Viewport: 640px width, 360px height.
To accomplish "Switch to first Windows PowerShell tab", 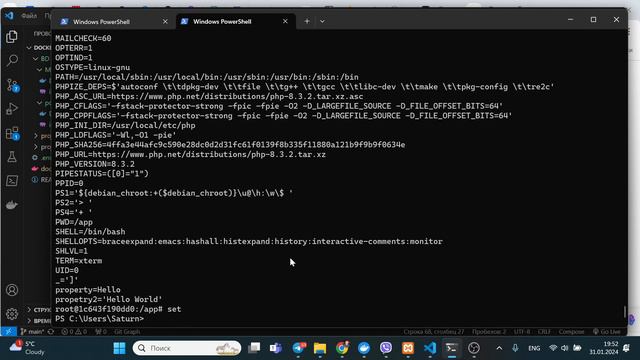I will tap(101, 22).
